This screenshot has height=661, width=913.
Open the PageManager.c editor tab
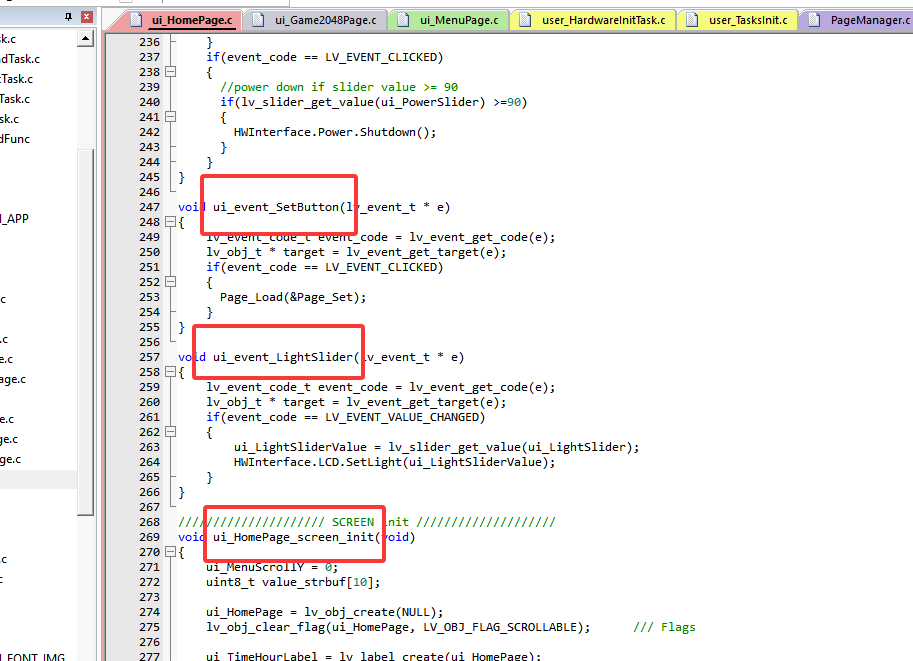pyautogui.click(x=860, y=20)
